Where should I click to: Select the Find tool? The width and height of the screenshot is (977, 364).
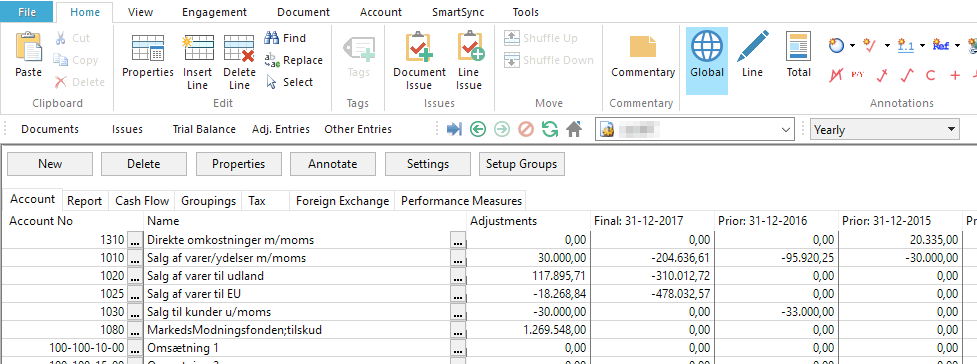click(285, 38)
